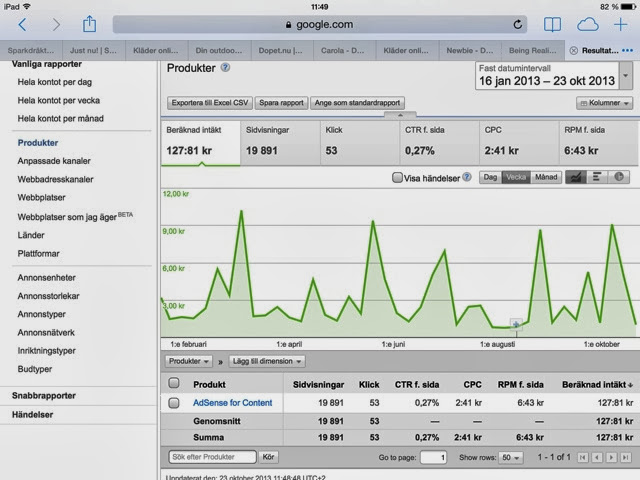The width and height of the screenshot is (640, 480).
Task: Select CTR f. sida metric tab
Action: pyautogui.click(x=439, y=143)
